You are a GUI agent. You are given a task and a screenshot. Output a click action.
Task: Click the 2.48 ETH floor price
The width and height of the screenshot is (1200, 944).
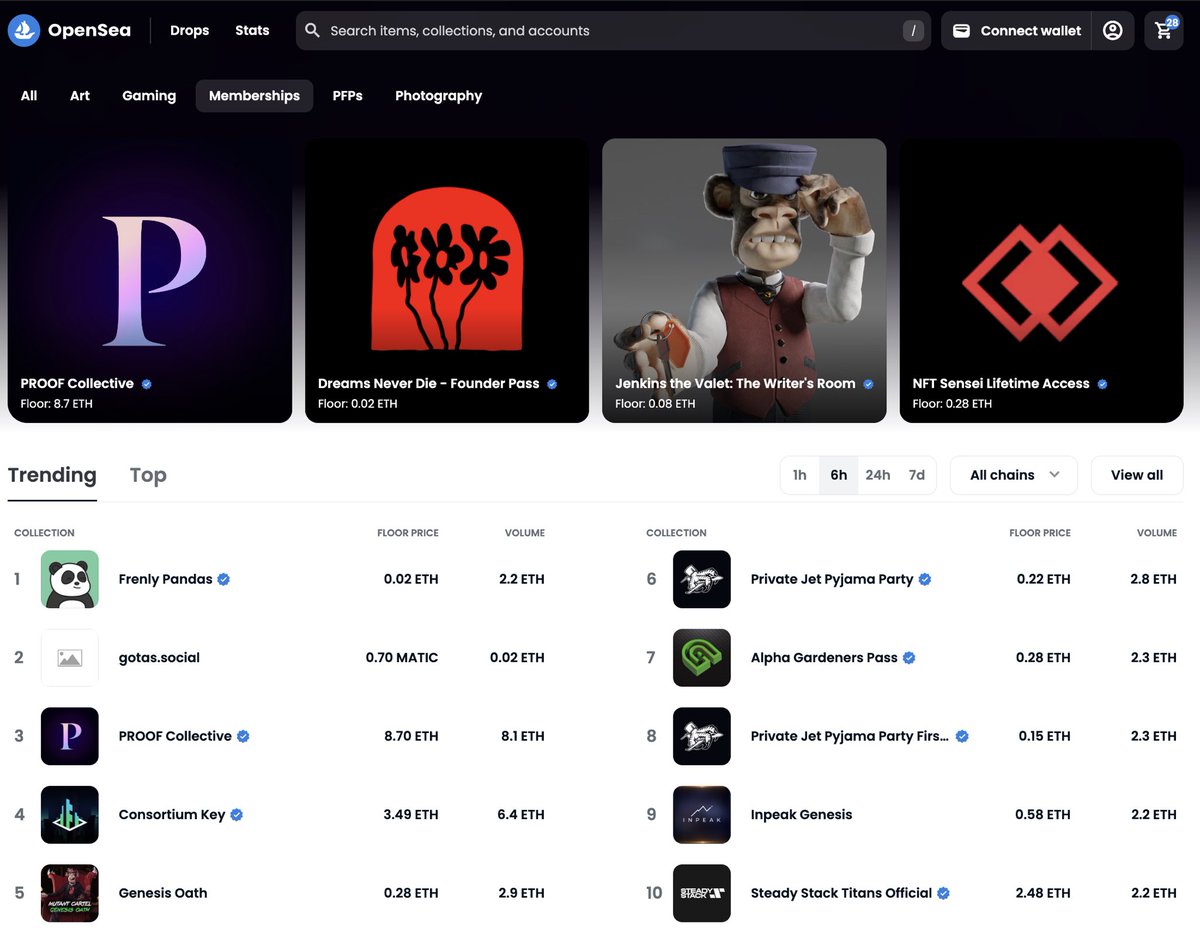click(x=1043, y=893)
